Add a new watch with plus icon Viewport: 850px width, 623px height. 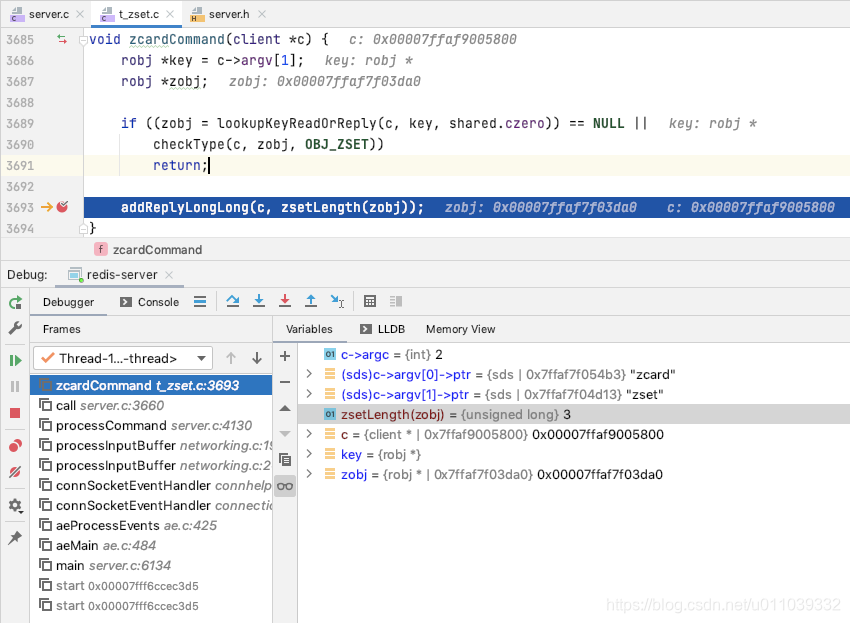[x=285, y=356]
